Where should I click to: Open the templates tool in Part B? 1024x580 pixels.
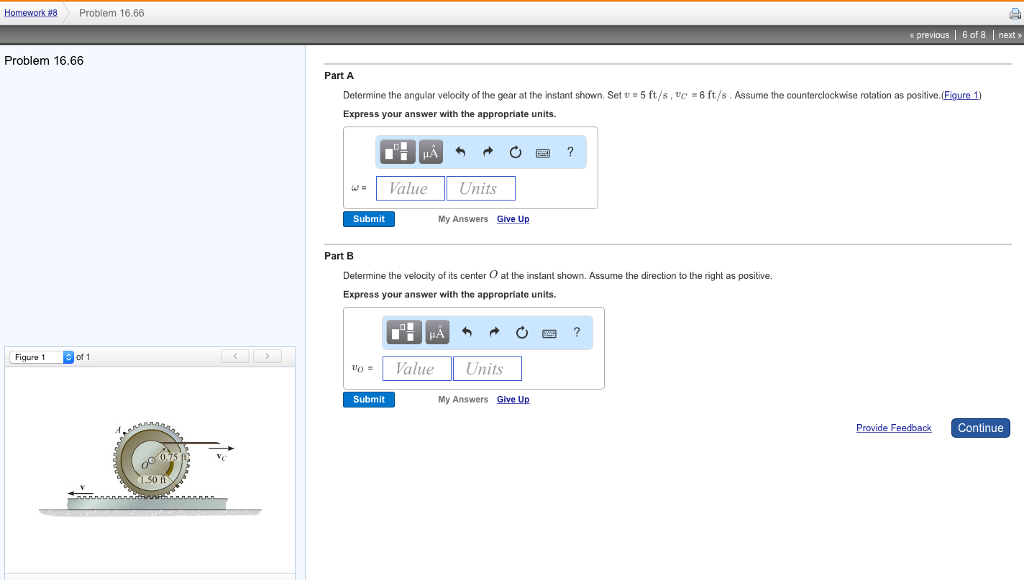405,332
